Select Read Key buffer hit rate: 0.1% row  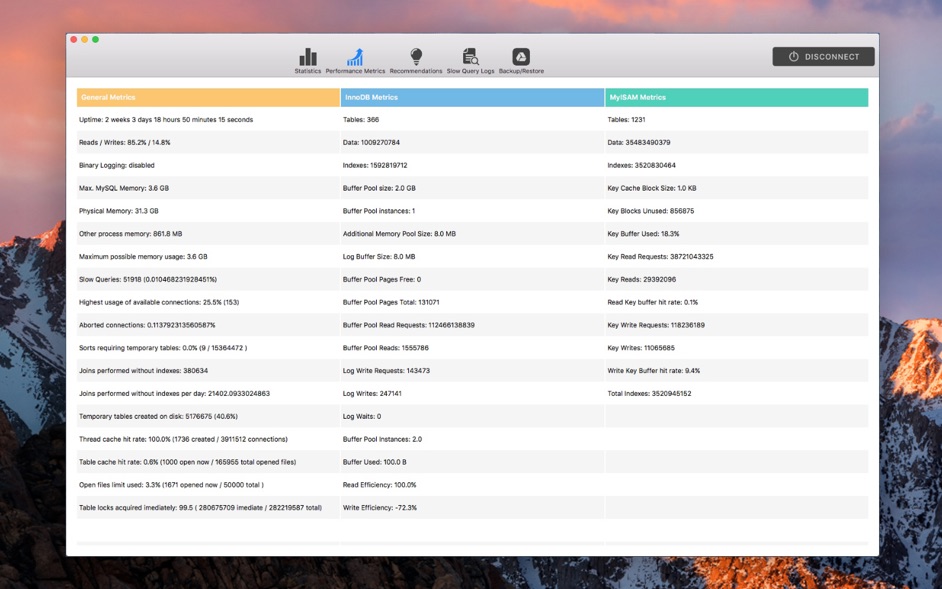[x=737, y=302]
